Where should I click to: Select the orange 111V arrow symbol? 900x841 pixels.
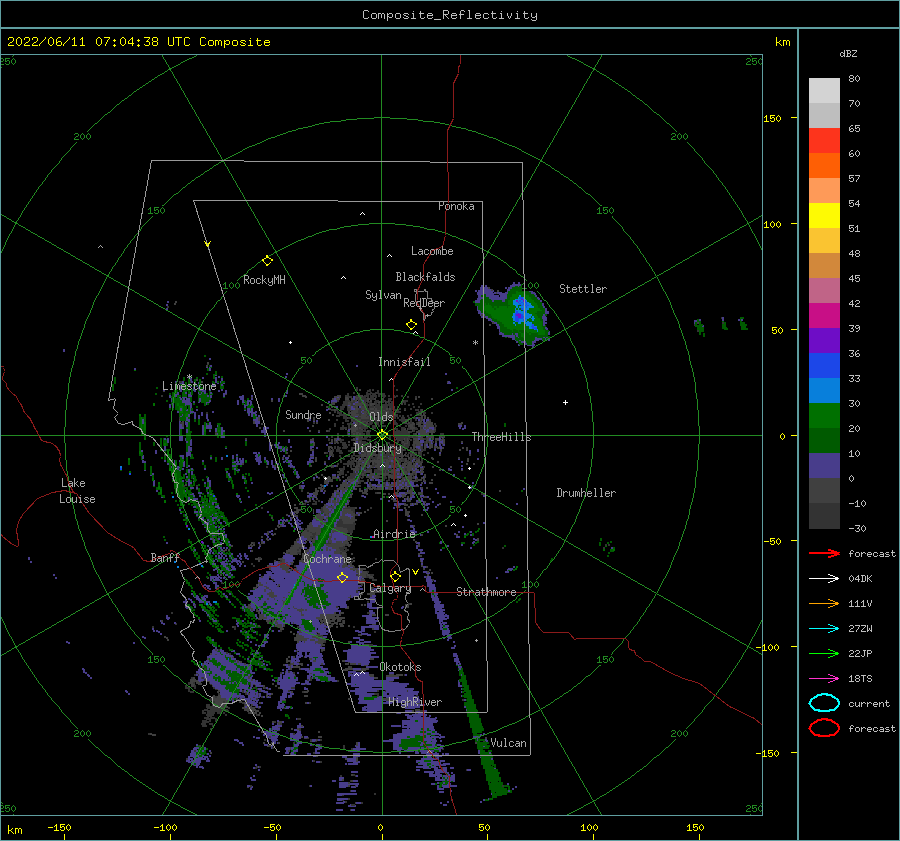(x=824, y=603)
